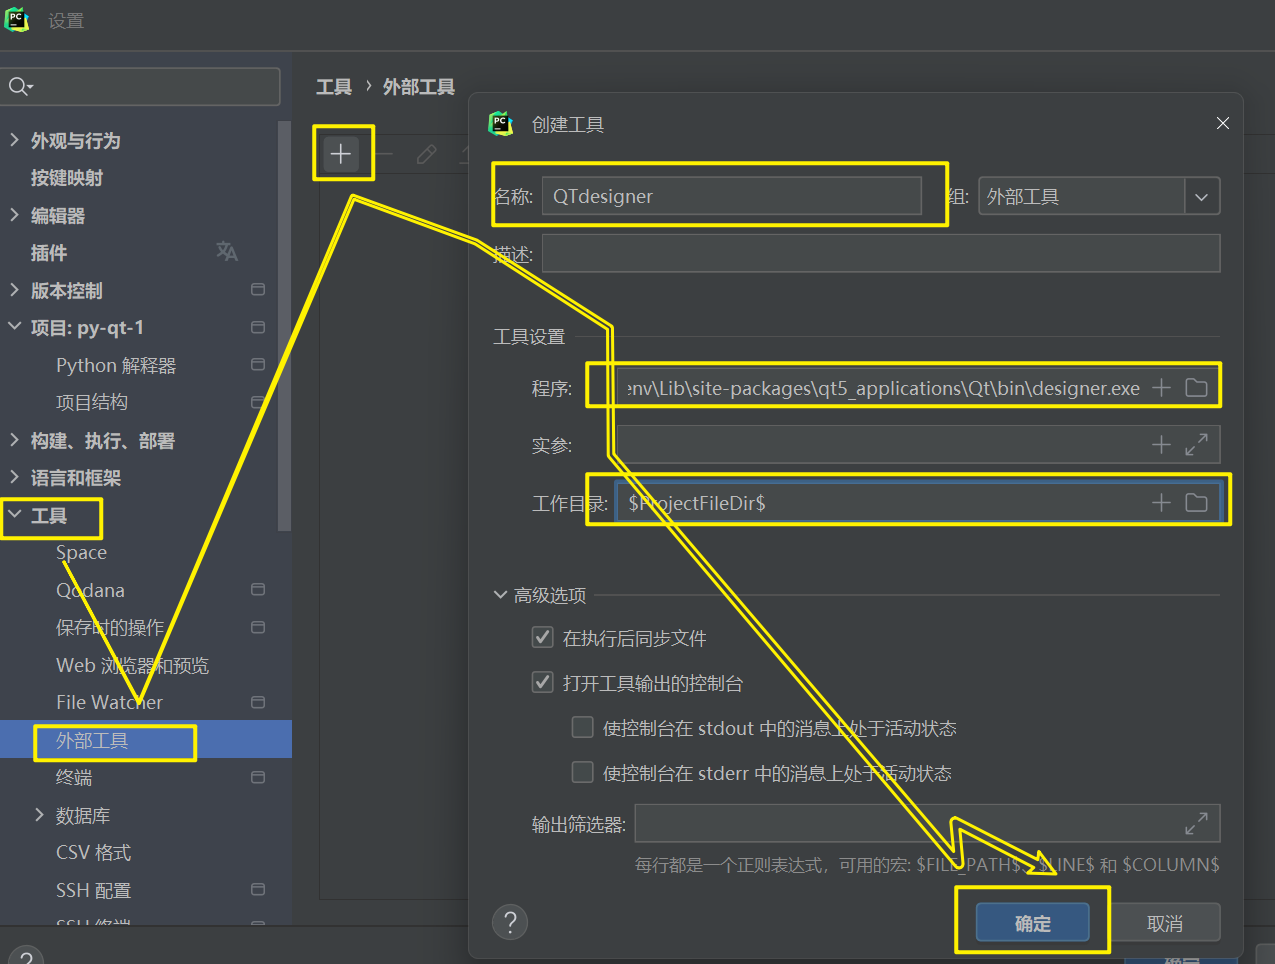The width and height of the screenshot is (1275, 964).
Task: Click the add tool plus button
Action: (341, 154)
